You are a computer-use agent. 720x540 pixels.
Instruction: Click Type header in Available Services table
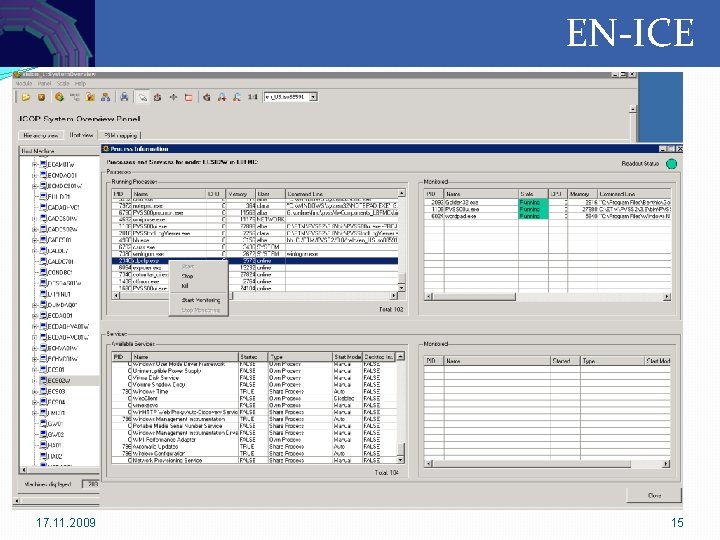coord(300,357)
